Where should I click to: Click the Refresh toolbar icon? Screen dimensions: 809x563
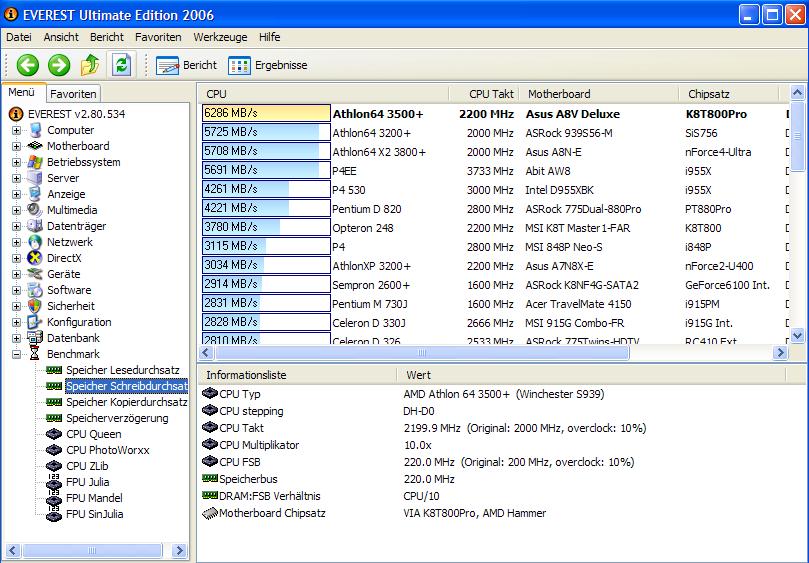pos(121,65)
